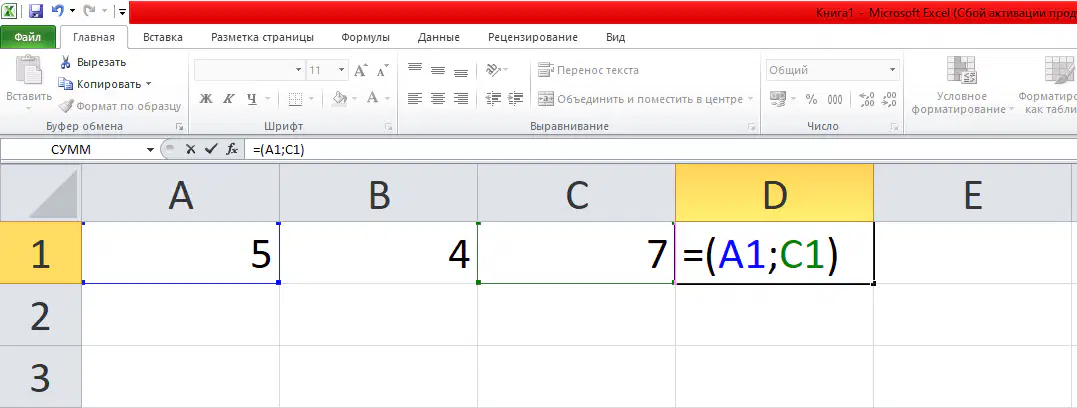
Task: Toggle italic formatting К
Action: (229, 99)
